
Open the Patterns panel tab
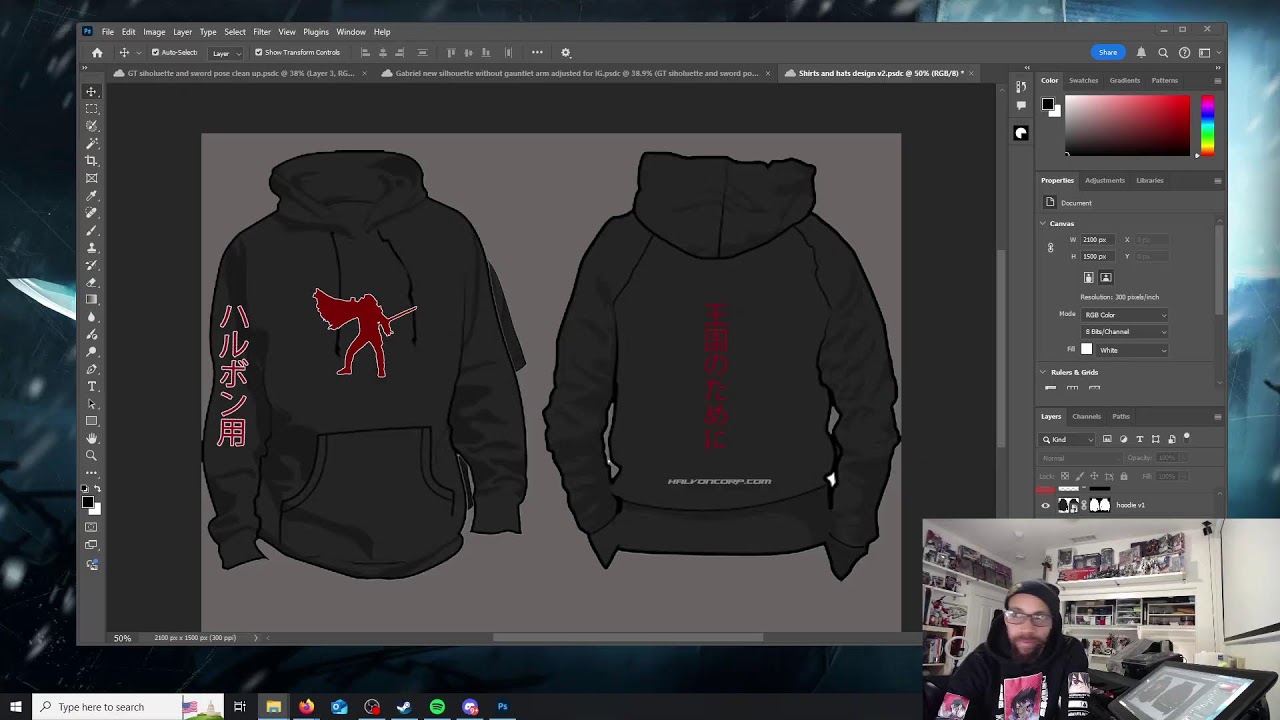tap(1164, 80)
